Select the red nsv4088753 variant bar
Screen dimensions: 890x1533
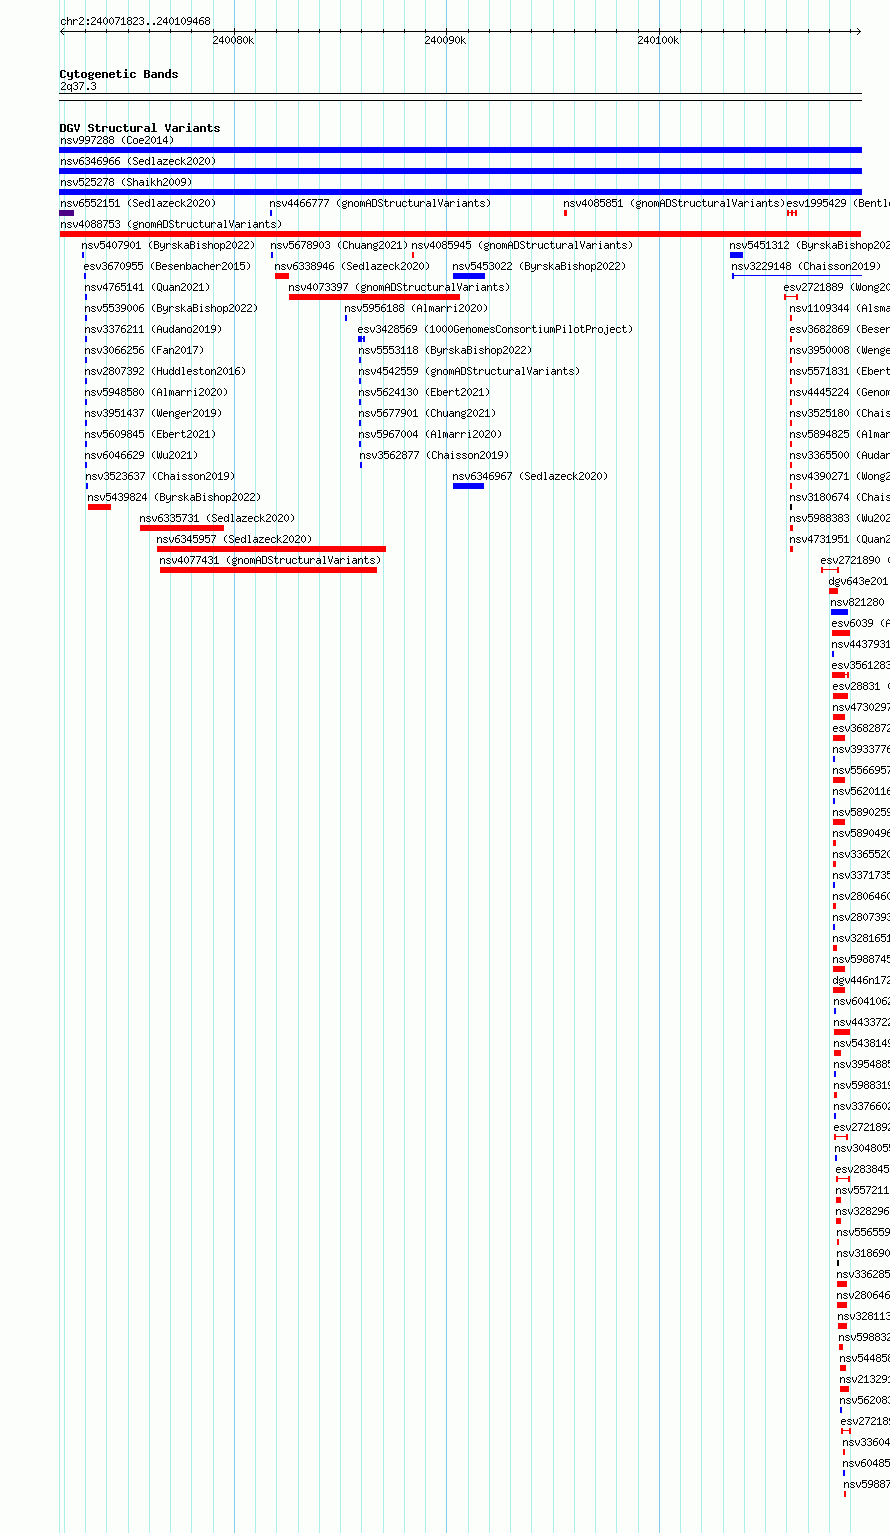point(460,234)
